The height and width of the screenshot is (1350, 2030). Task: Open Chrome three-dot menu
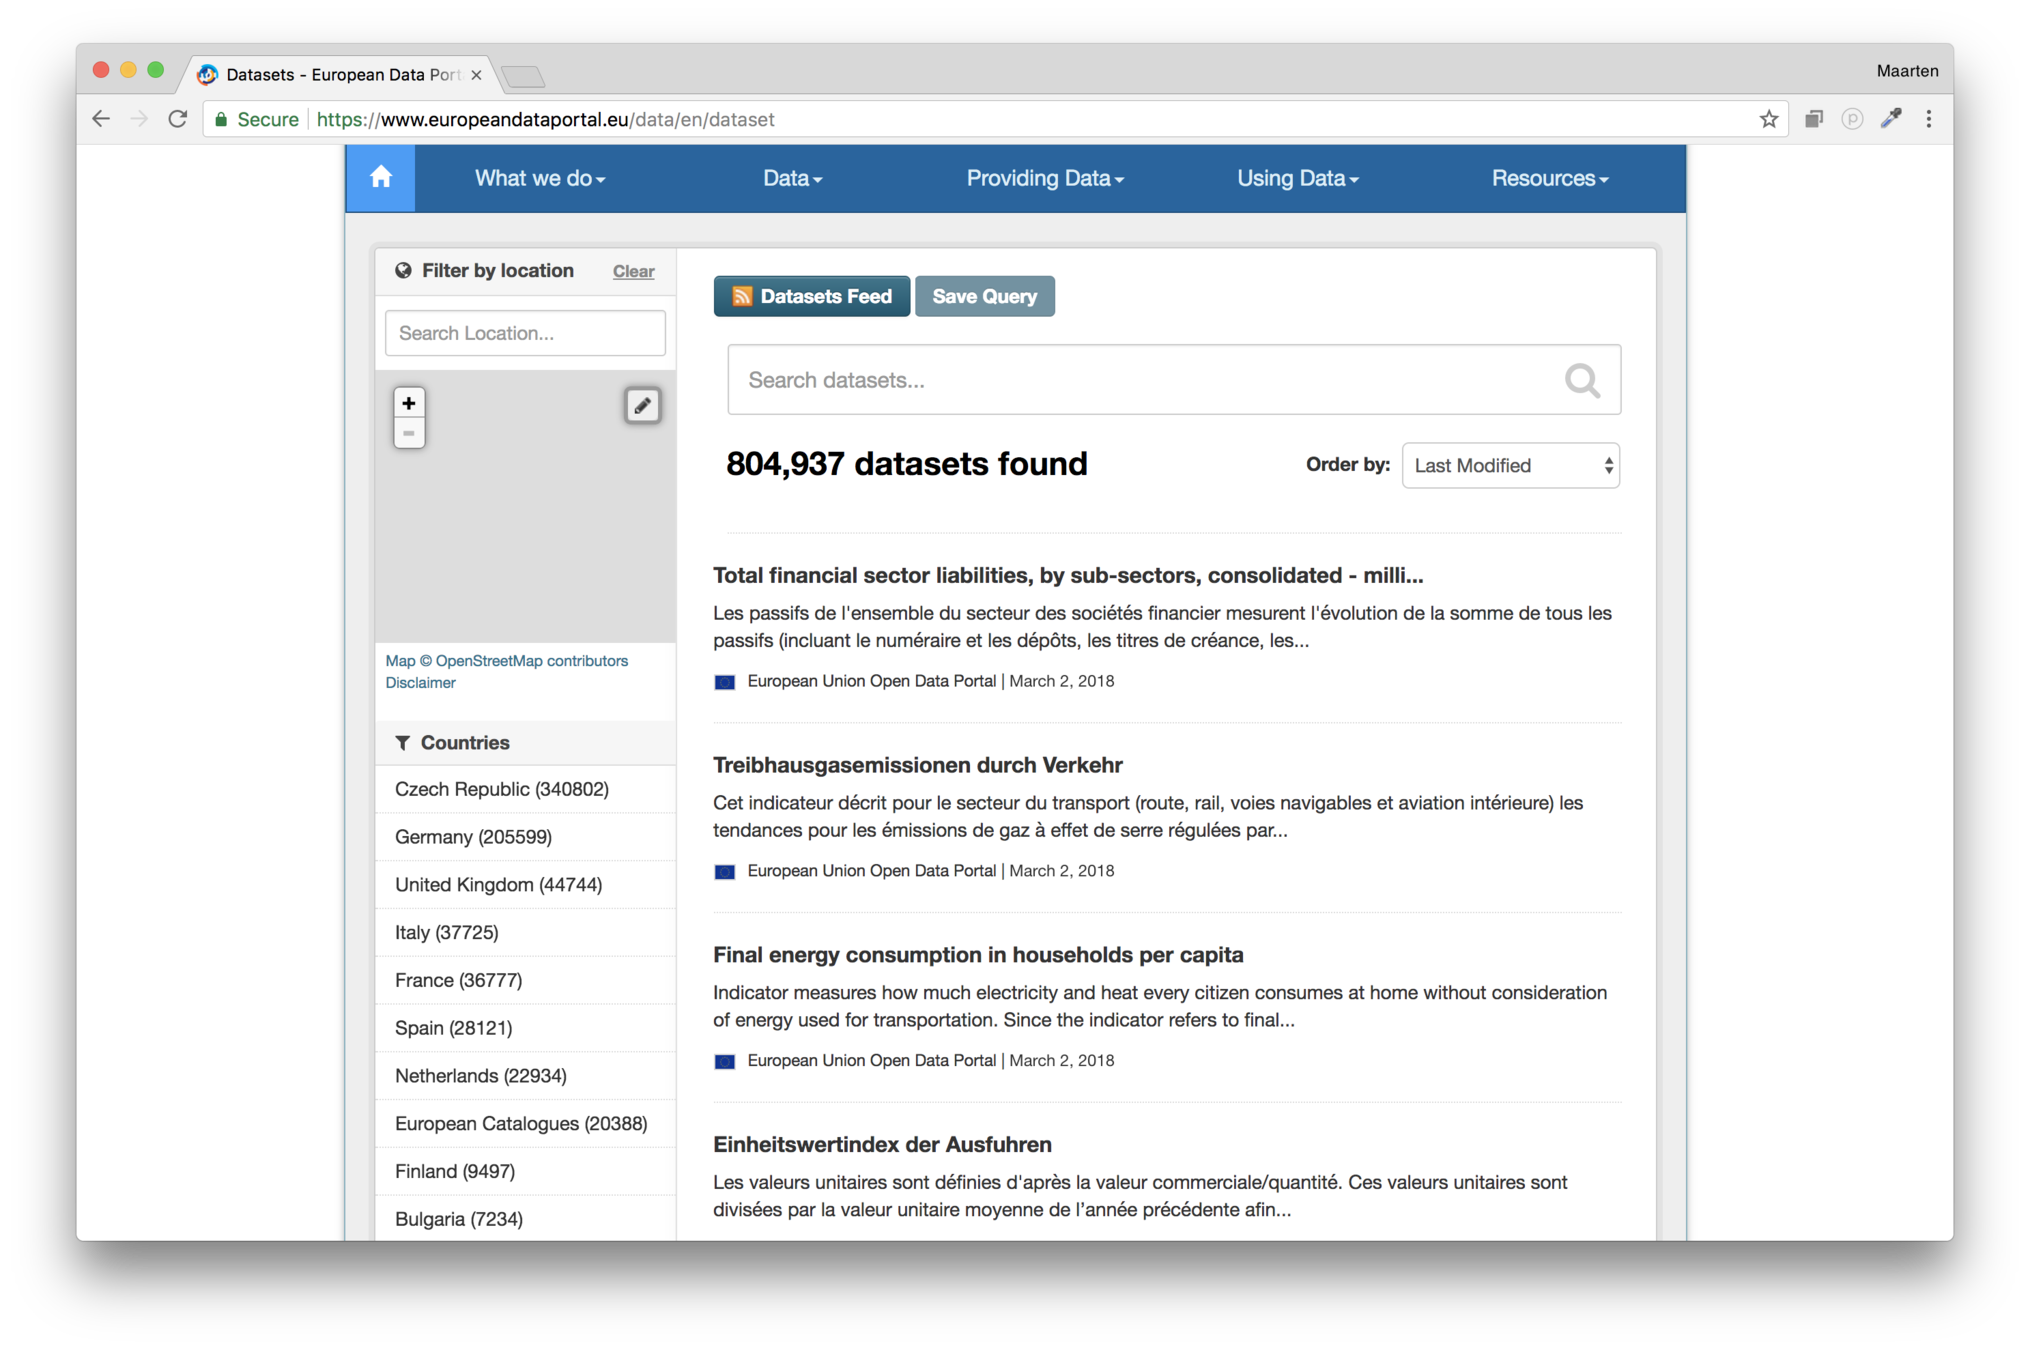(1928, 119)
